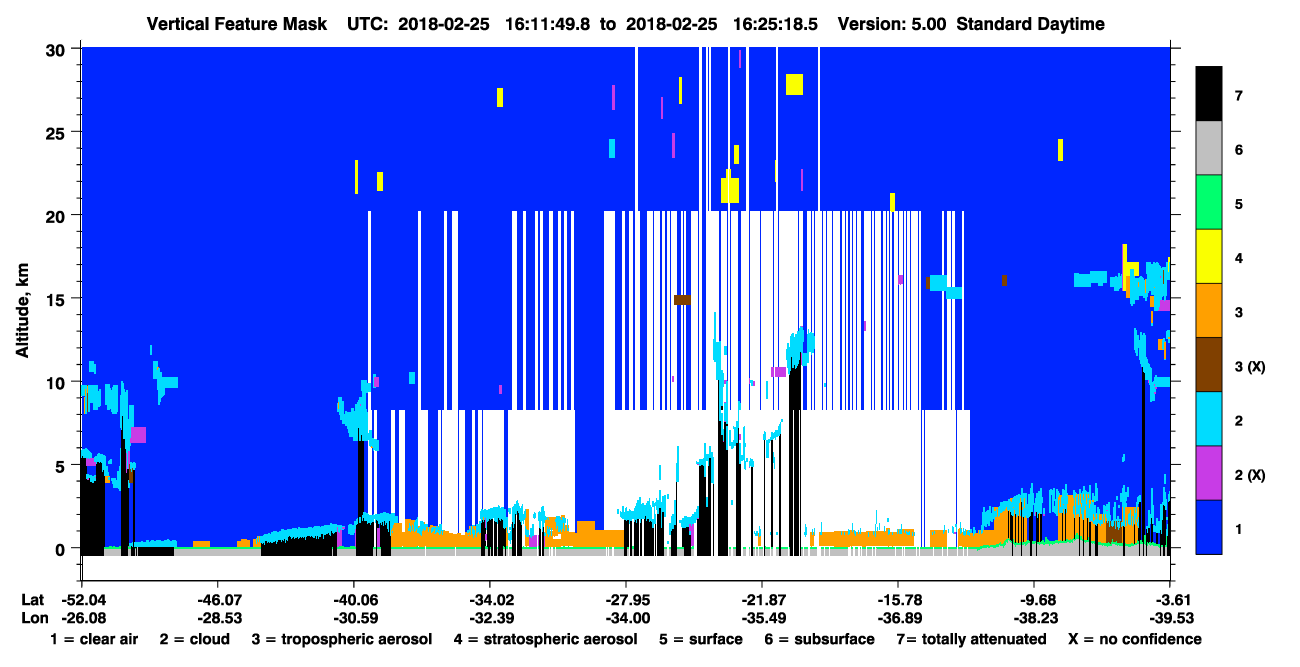Click the green surface legend swatch
The height and width of the screenshot is (667, 1300).
tap(1209, 203)
